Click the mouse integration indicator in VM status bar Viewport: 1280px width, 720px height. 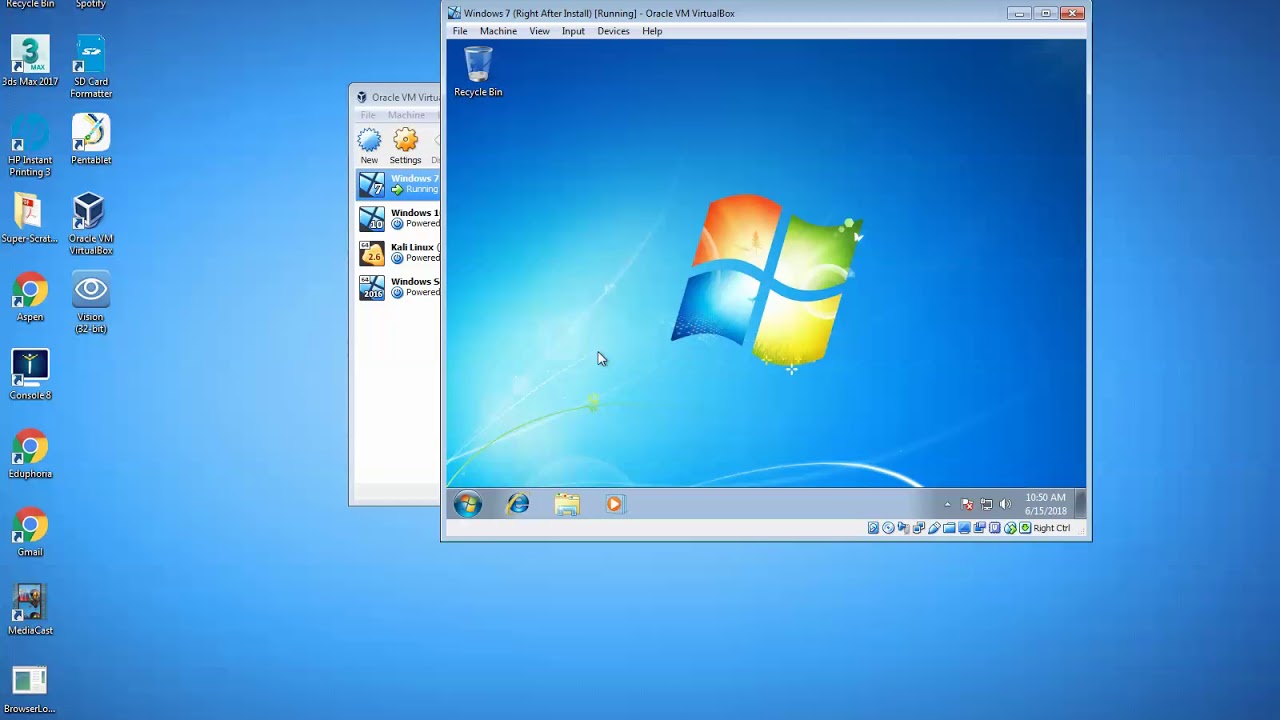[x=1010, y=528]
